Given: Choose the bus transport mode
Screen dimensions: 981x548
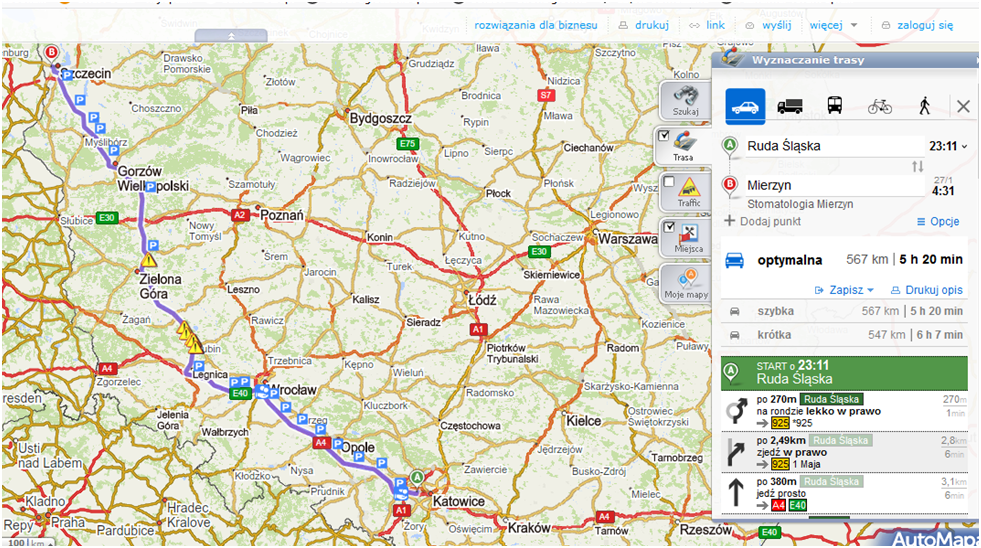Looking at the screenshot, I should [x=835, y=106].
